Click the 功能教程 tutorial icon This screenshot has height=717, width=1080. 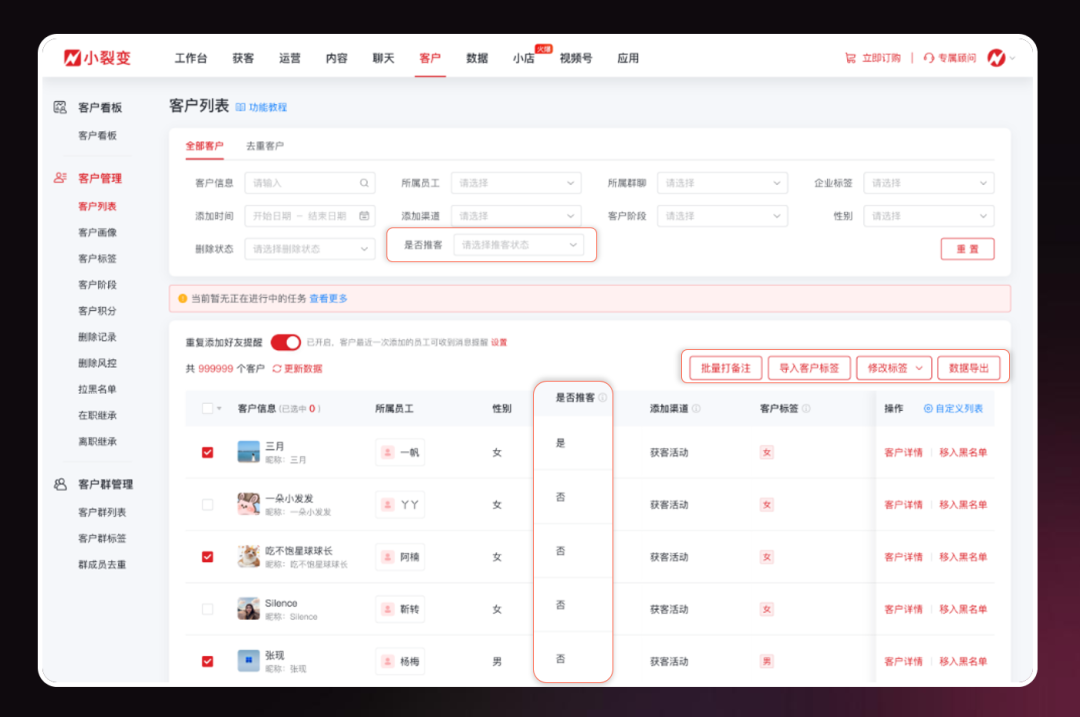coord(241,107)
